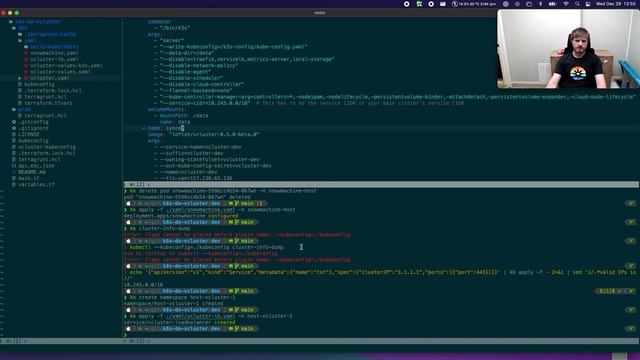
Task: Open terragrunt.hcl under the dev folder
Action: tap(45, 97)
